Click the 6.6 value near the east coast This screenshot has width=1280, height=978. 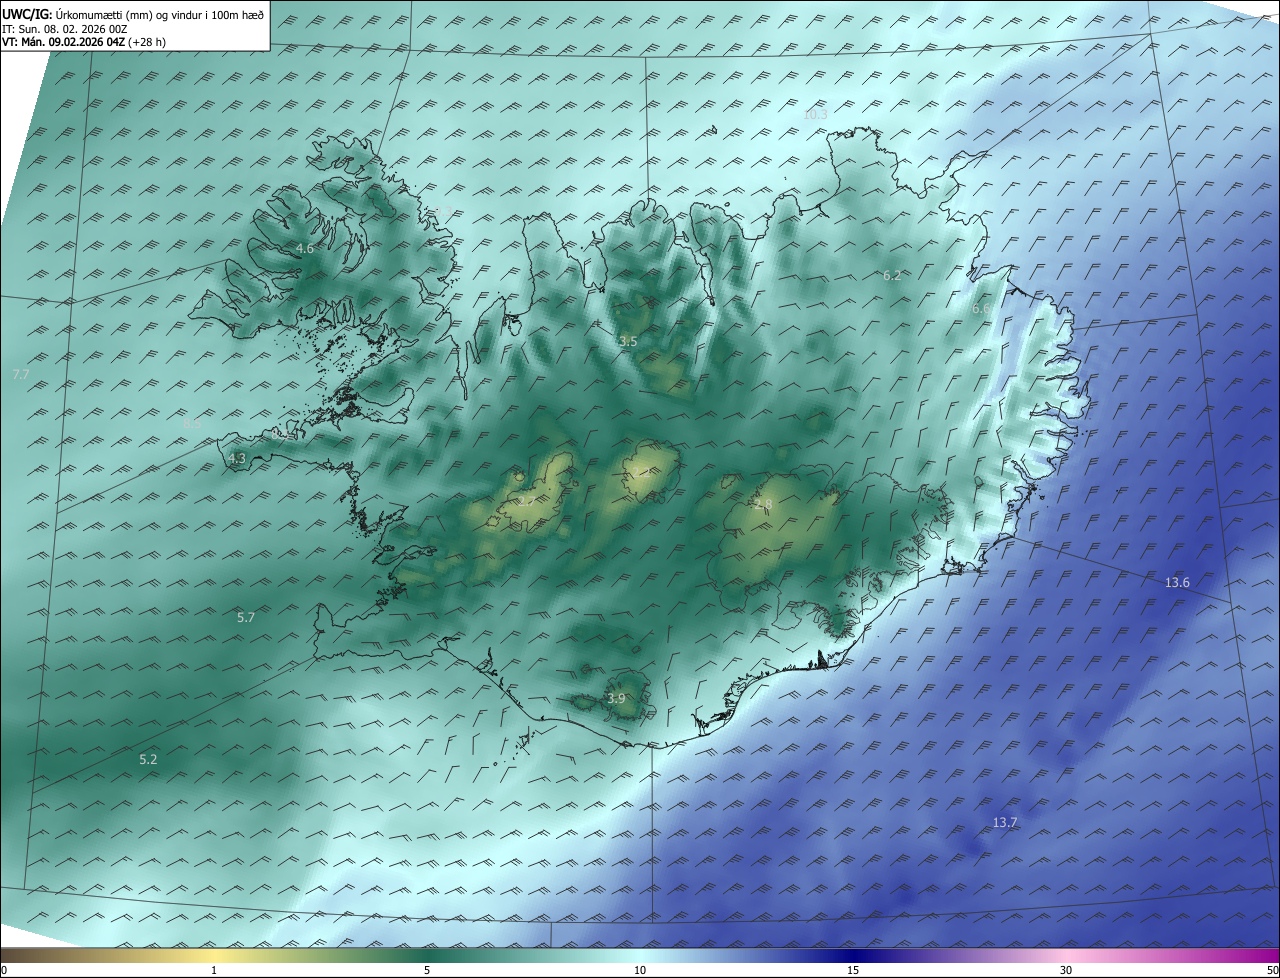pyautogui.click(x=980, y=309)
